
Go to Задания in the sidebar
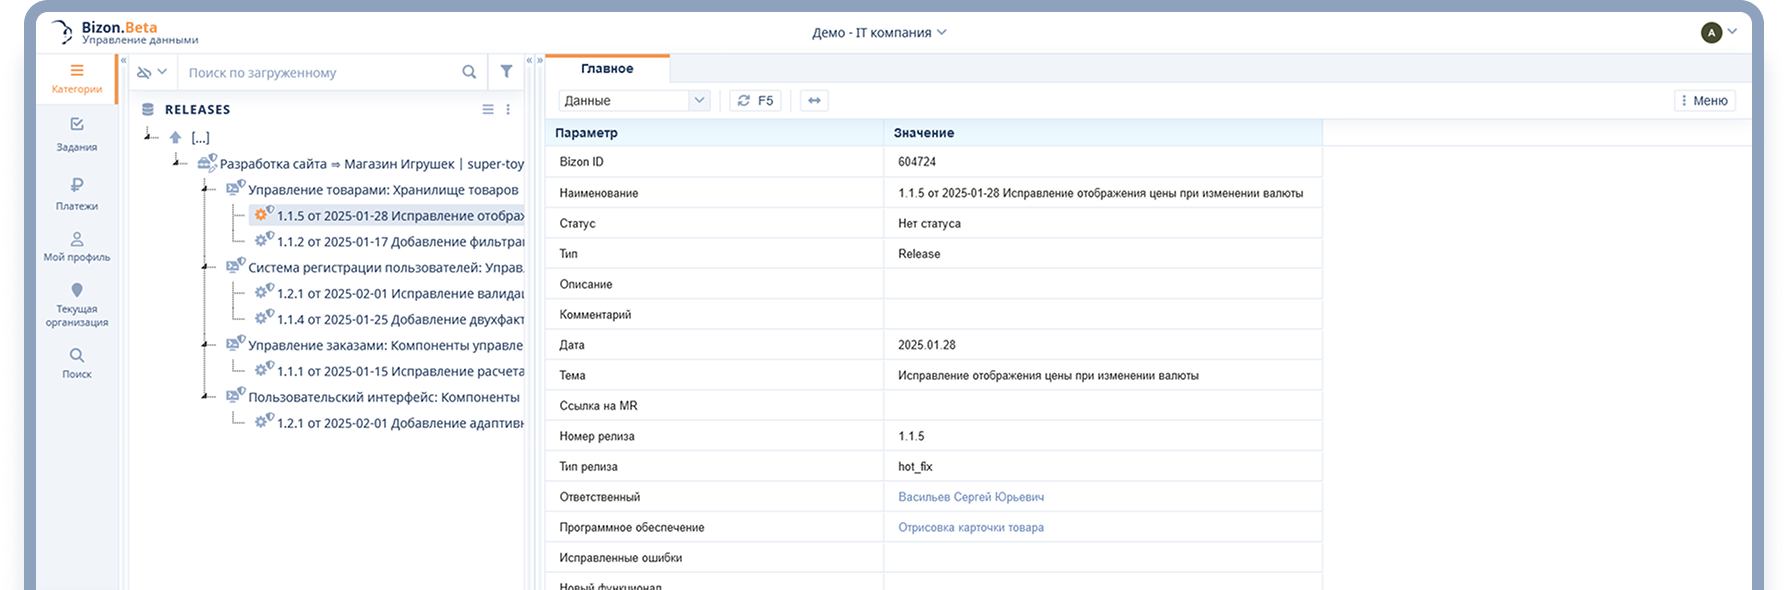click(77, 134)
